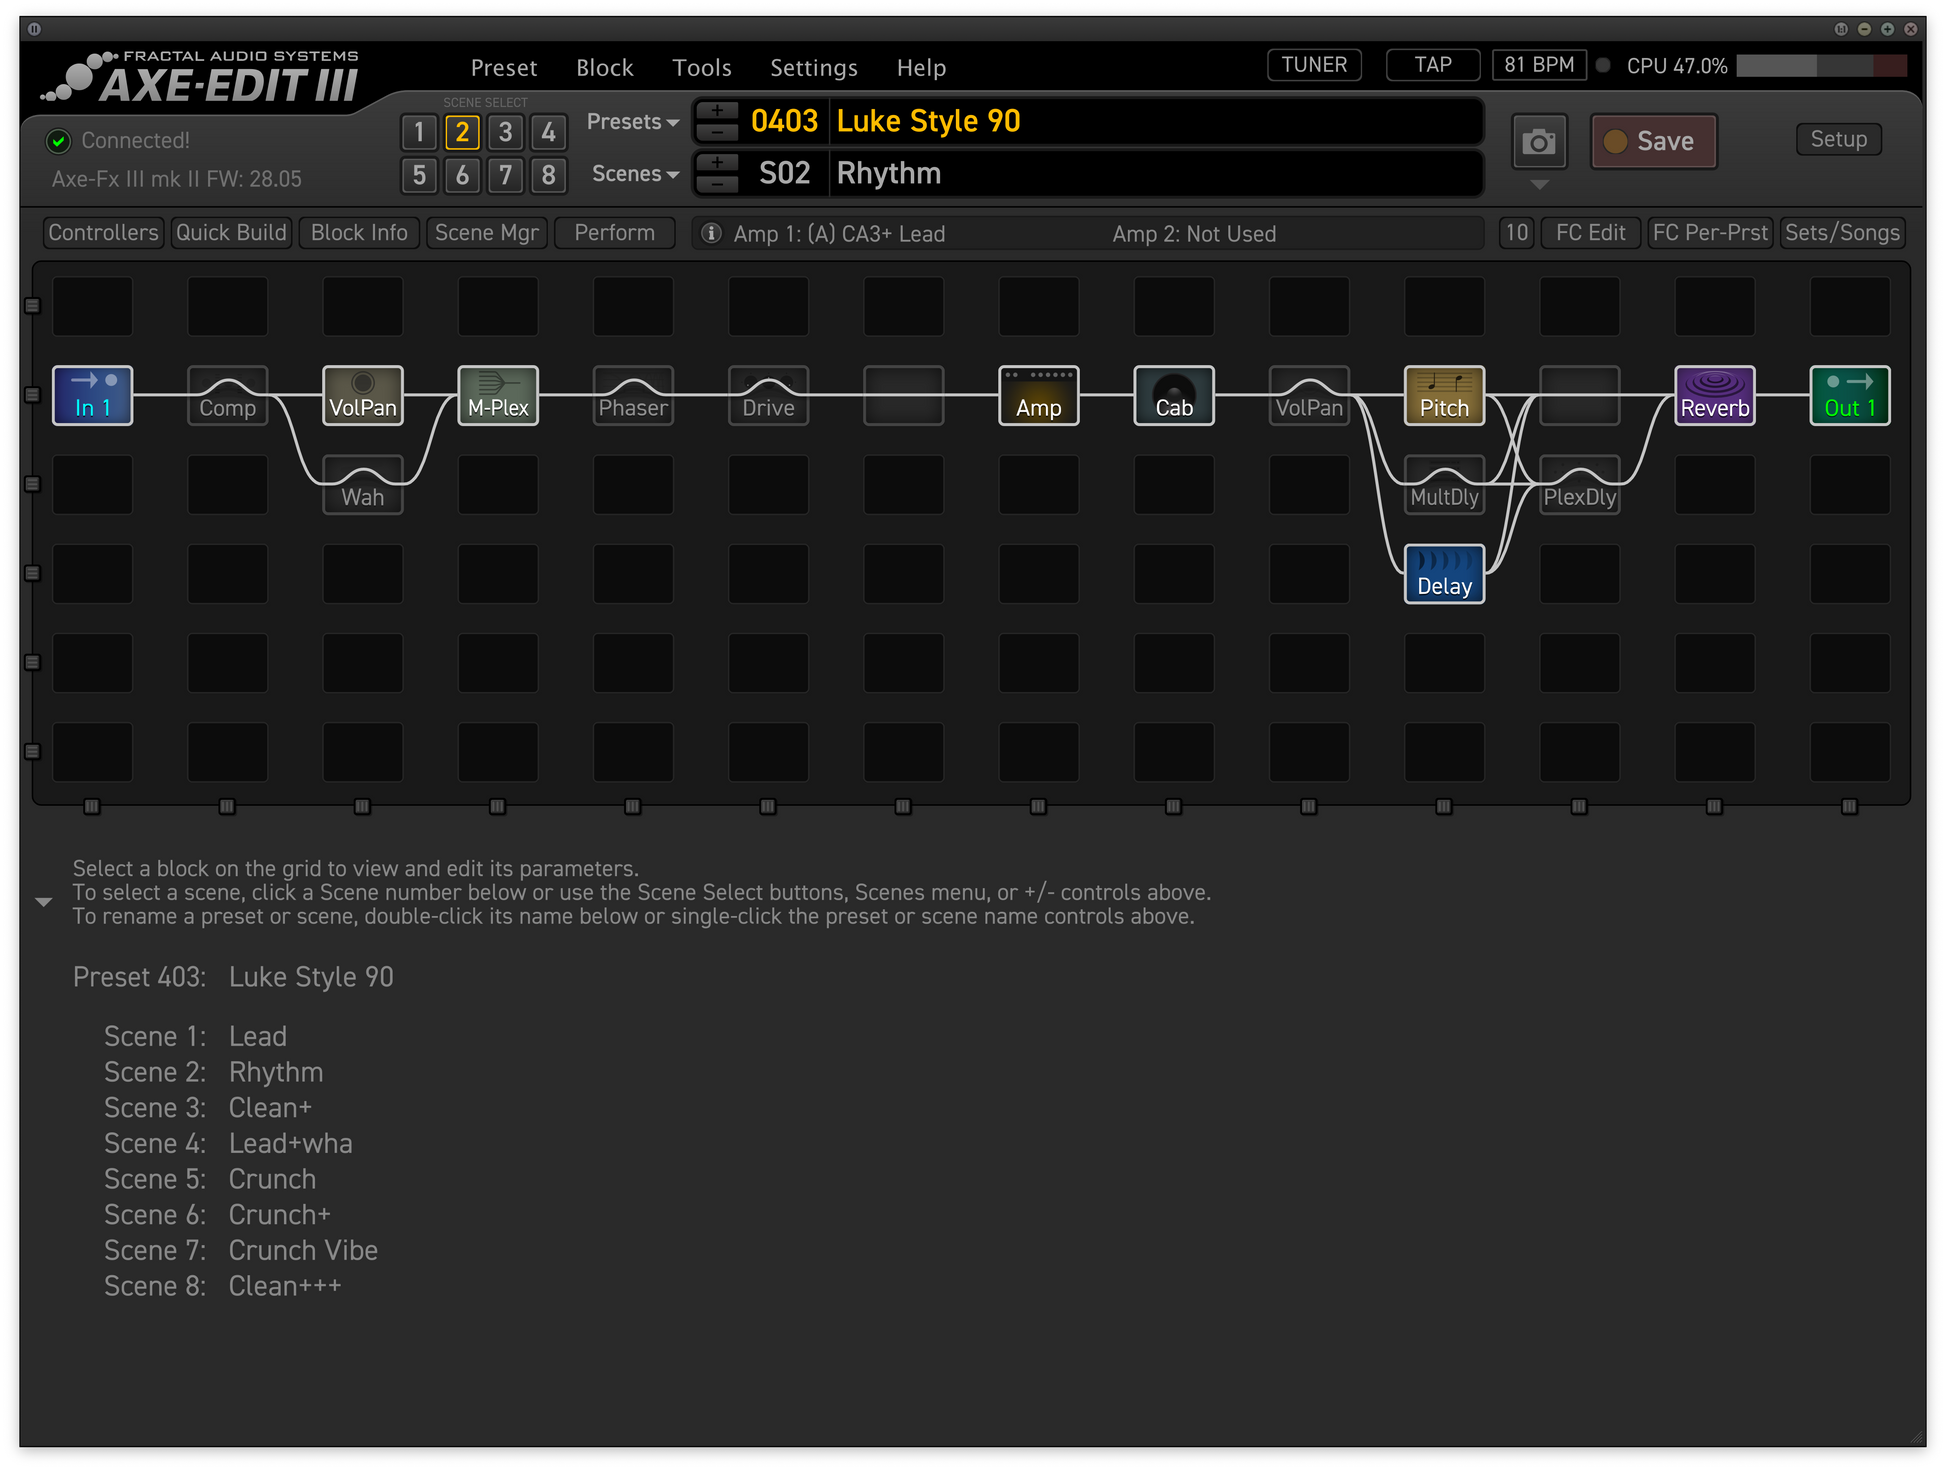Select the Cab block icon
The height and width of the screenshot is (1470, 1946).
point(1173,396)
